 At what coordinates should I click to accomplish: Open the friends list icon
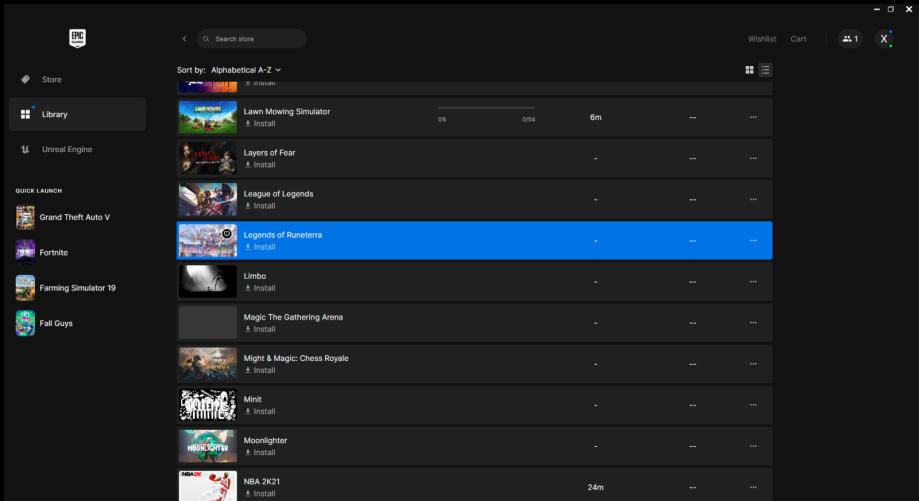point(850,39)
